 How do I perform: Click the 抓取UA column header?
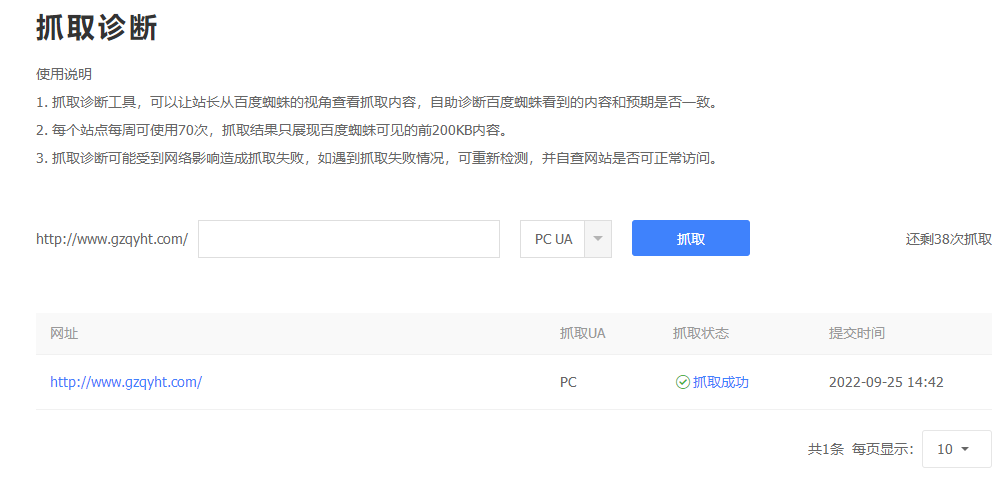click(582, 333)
